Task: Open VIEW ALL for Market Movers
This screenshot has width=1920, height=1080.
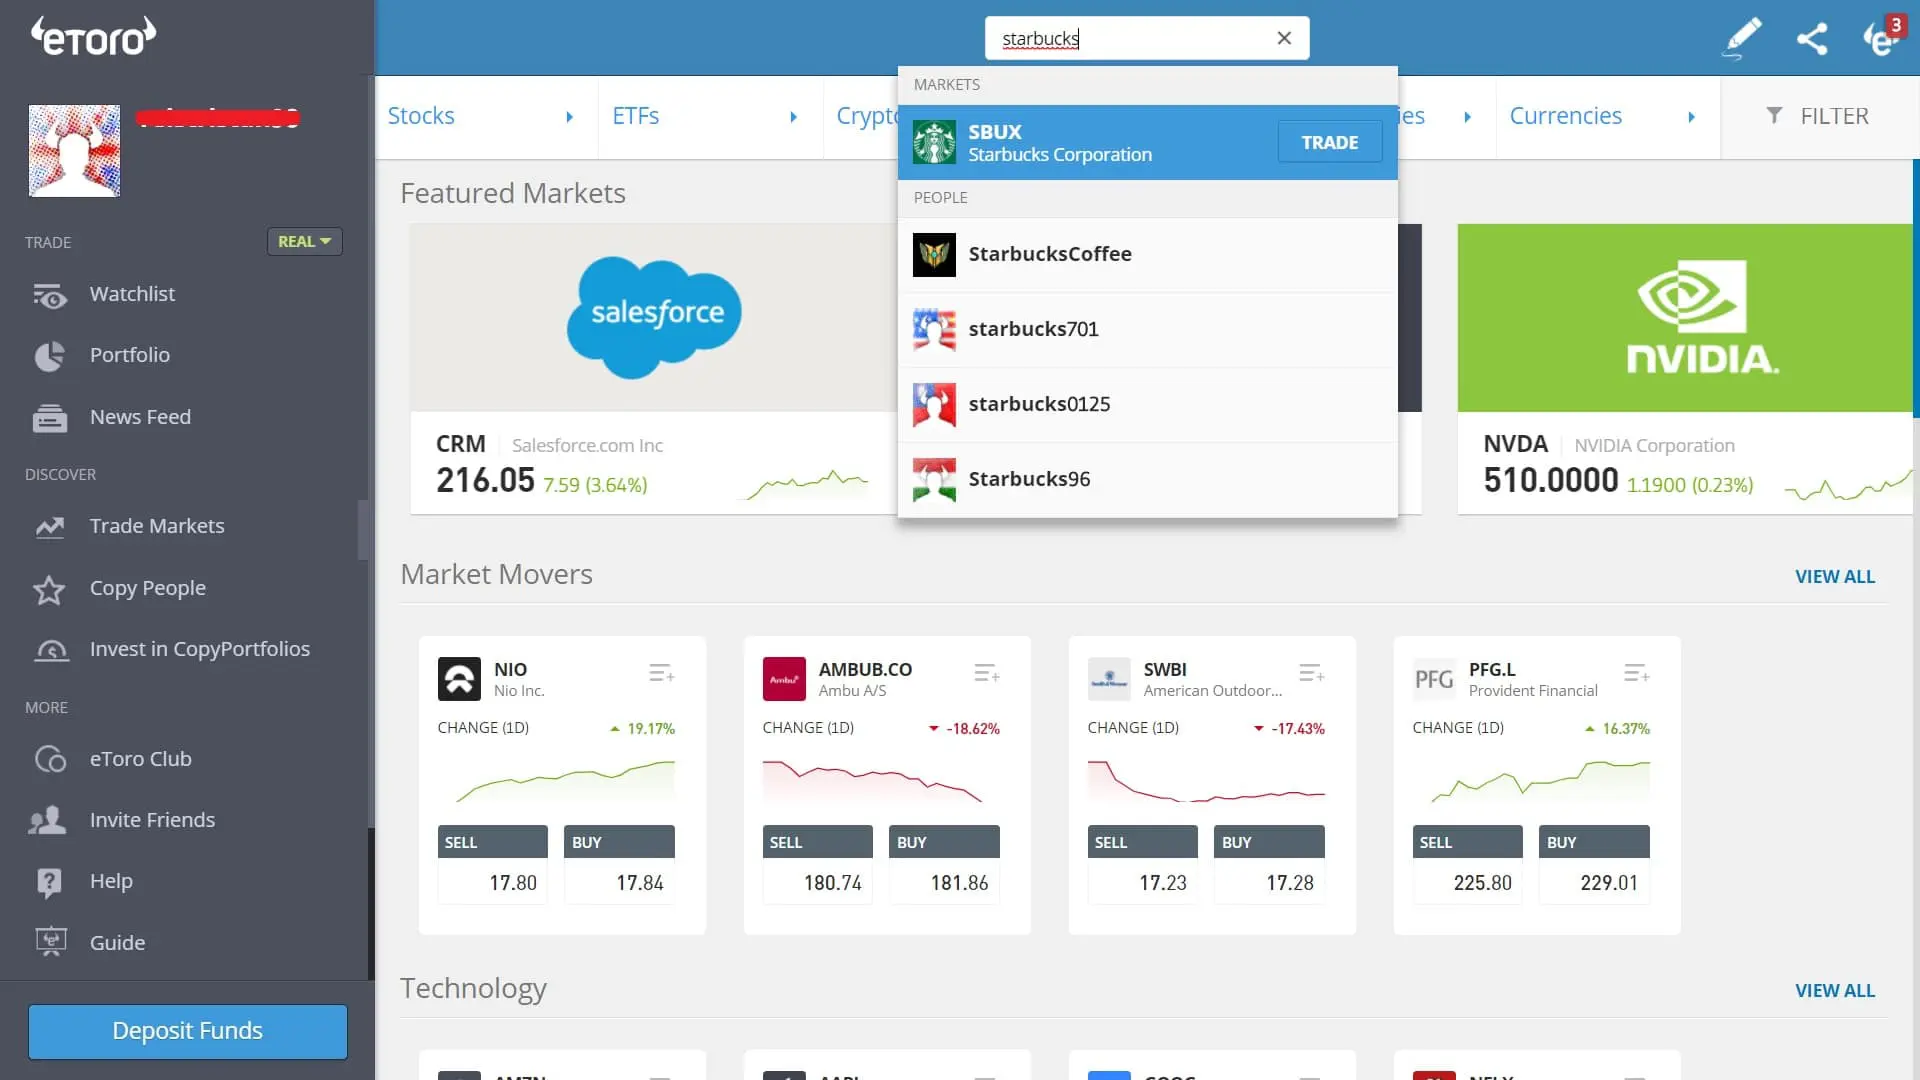Action: pyautogui.click(x=1835, y=576)
